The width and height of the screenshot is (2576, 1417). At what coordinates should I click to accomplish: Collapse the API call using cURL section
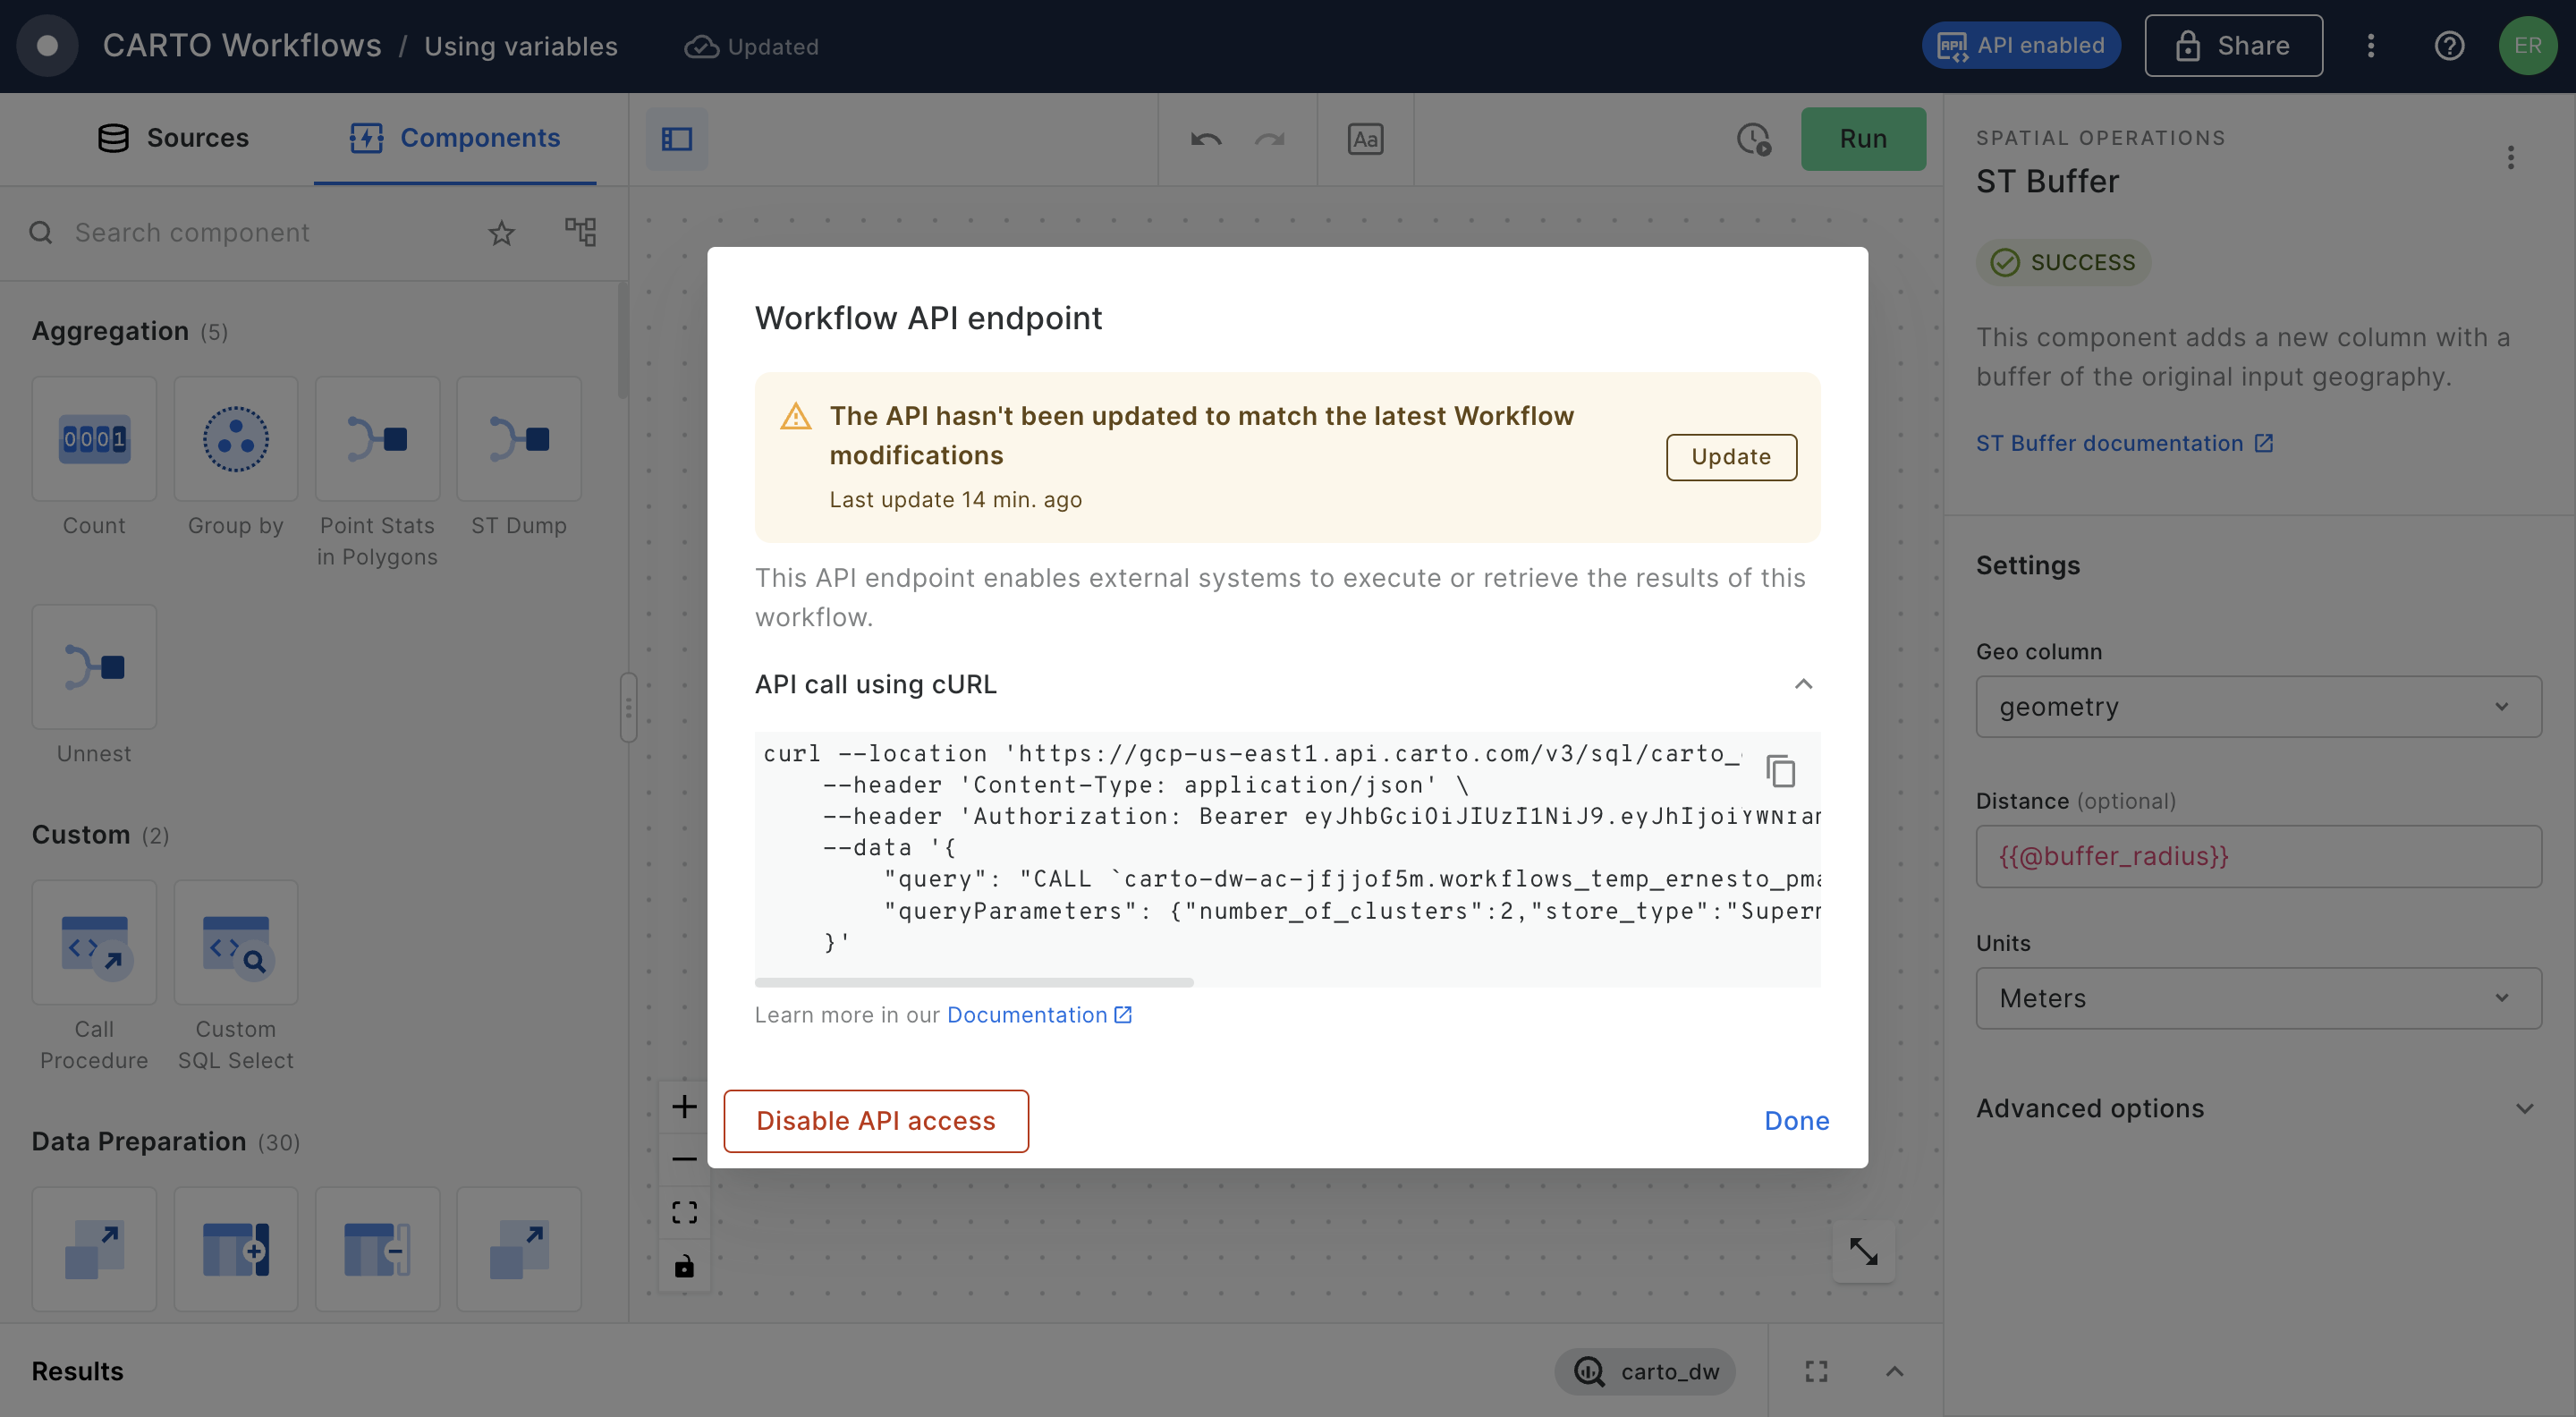(x=1803, y=684)
